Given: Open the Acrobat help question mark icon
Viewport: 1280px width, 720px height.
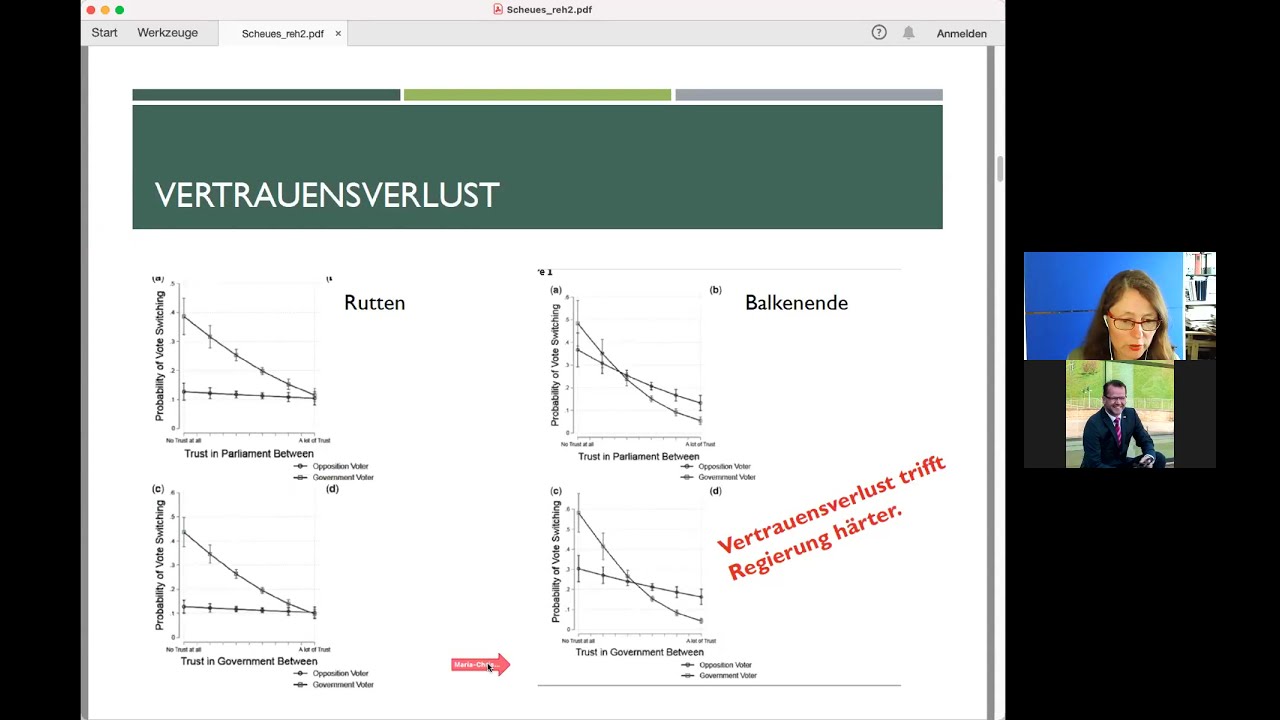Looking at the screenshot, I should click(x=879, y=33).
